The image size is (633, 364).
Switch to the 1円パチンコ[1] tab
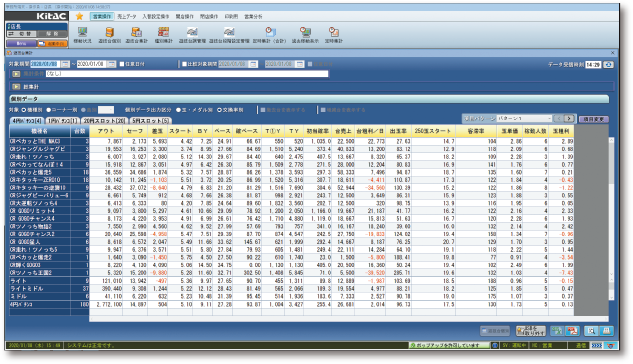click(x=62, y=121)
